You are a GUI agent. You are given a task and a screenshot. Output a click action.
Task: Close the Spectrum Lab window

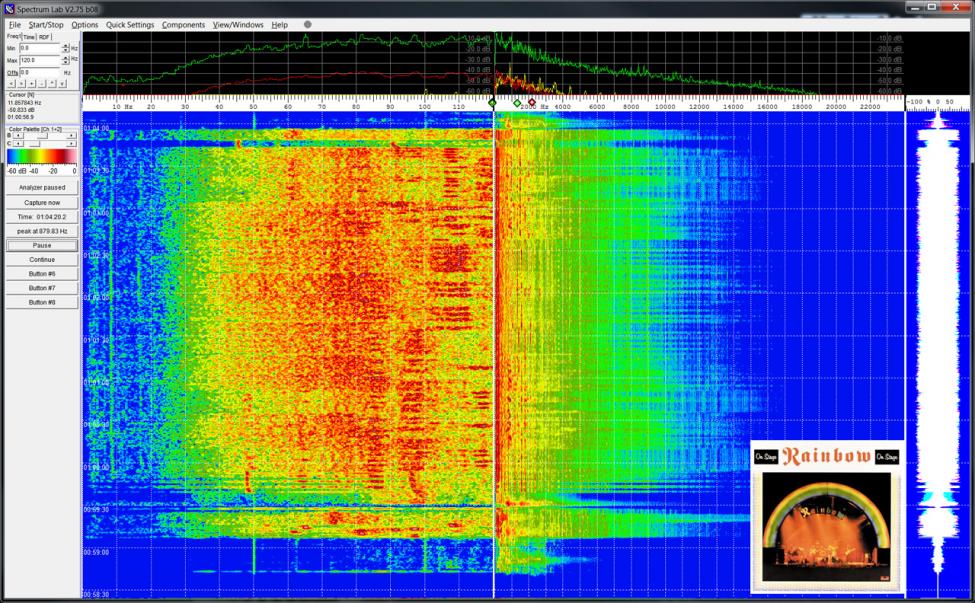tap(956, 7)
